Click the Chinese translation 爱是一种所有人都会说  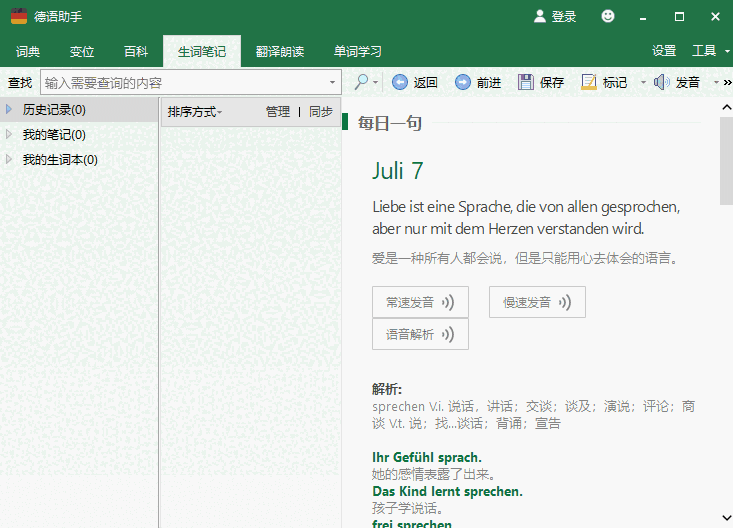pyautogui.click(x=525, y=258)
